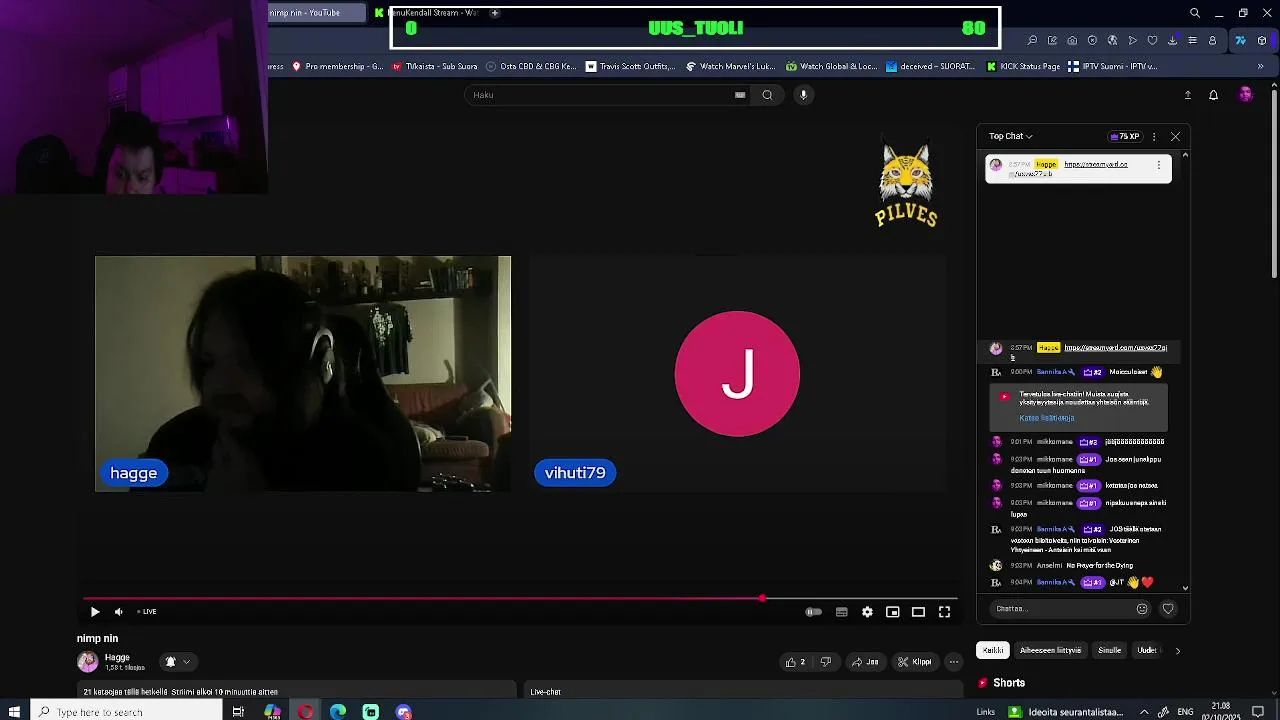Open video settings gear icon
The height and width of the screenshot is (720, 1280).
[x=867, y=612]
